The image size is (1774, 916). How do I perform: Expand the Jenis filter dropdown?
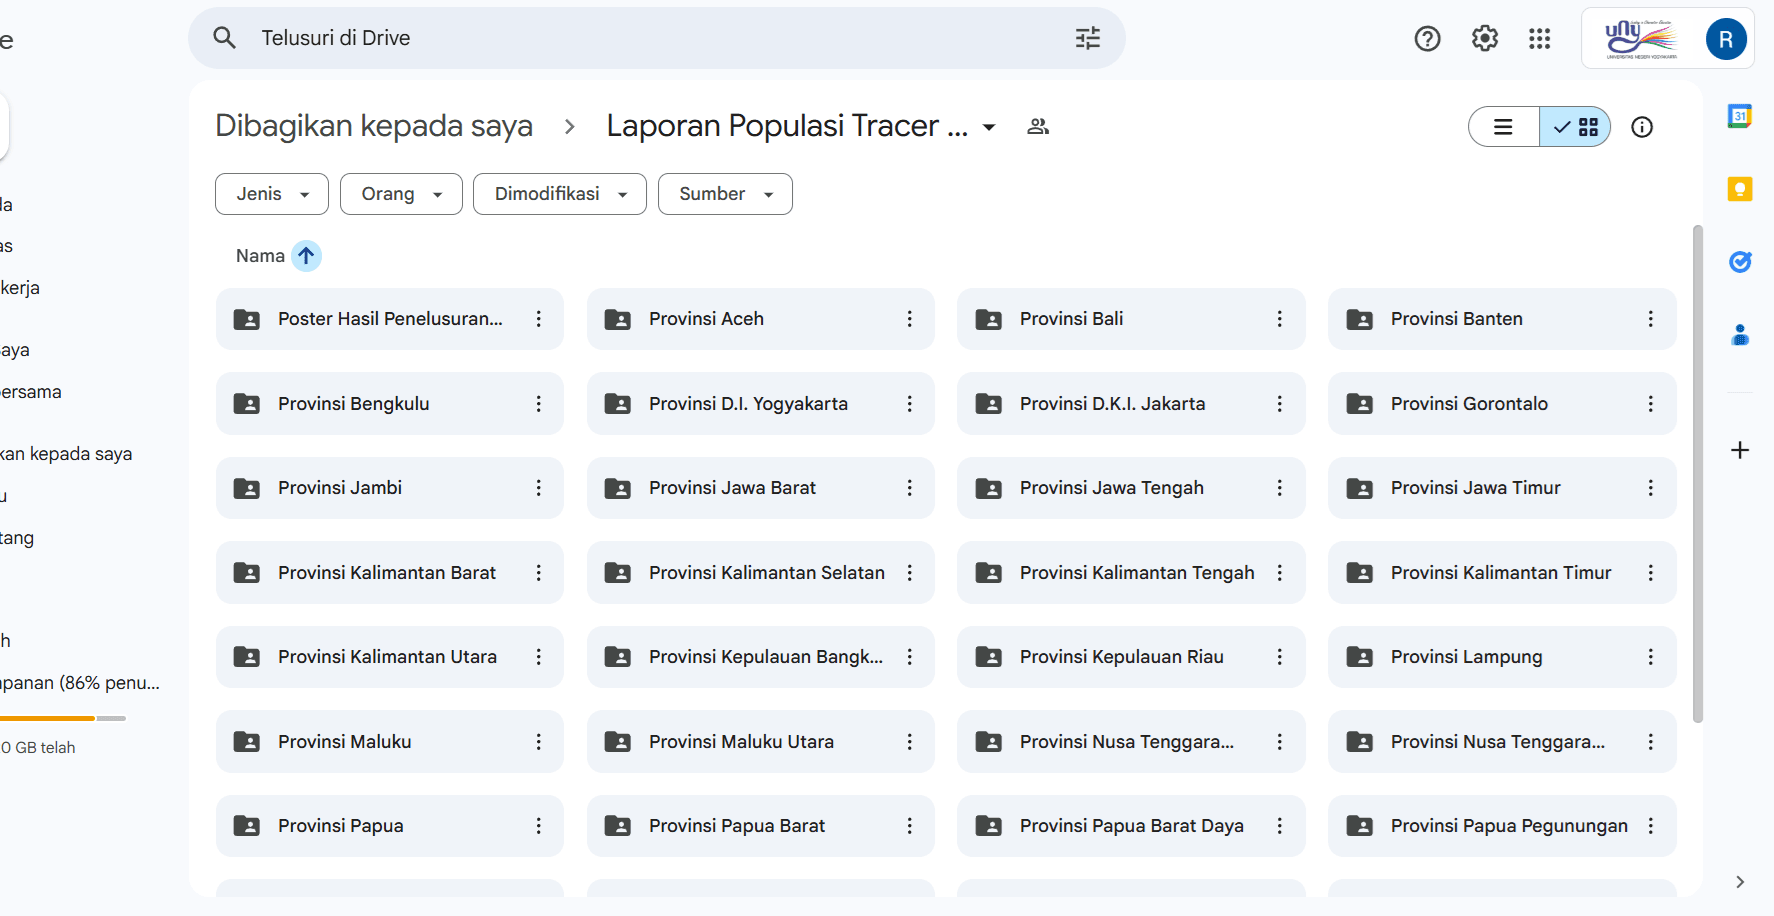272,194
